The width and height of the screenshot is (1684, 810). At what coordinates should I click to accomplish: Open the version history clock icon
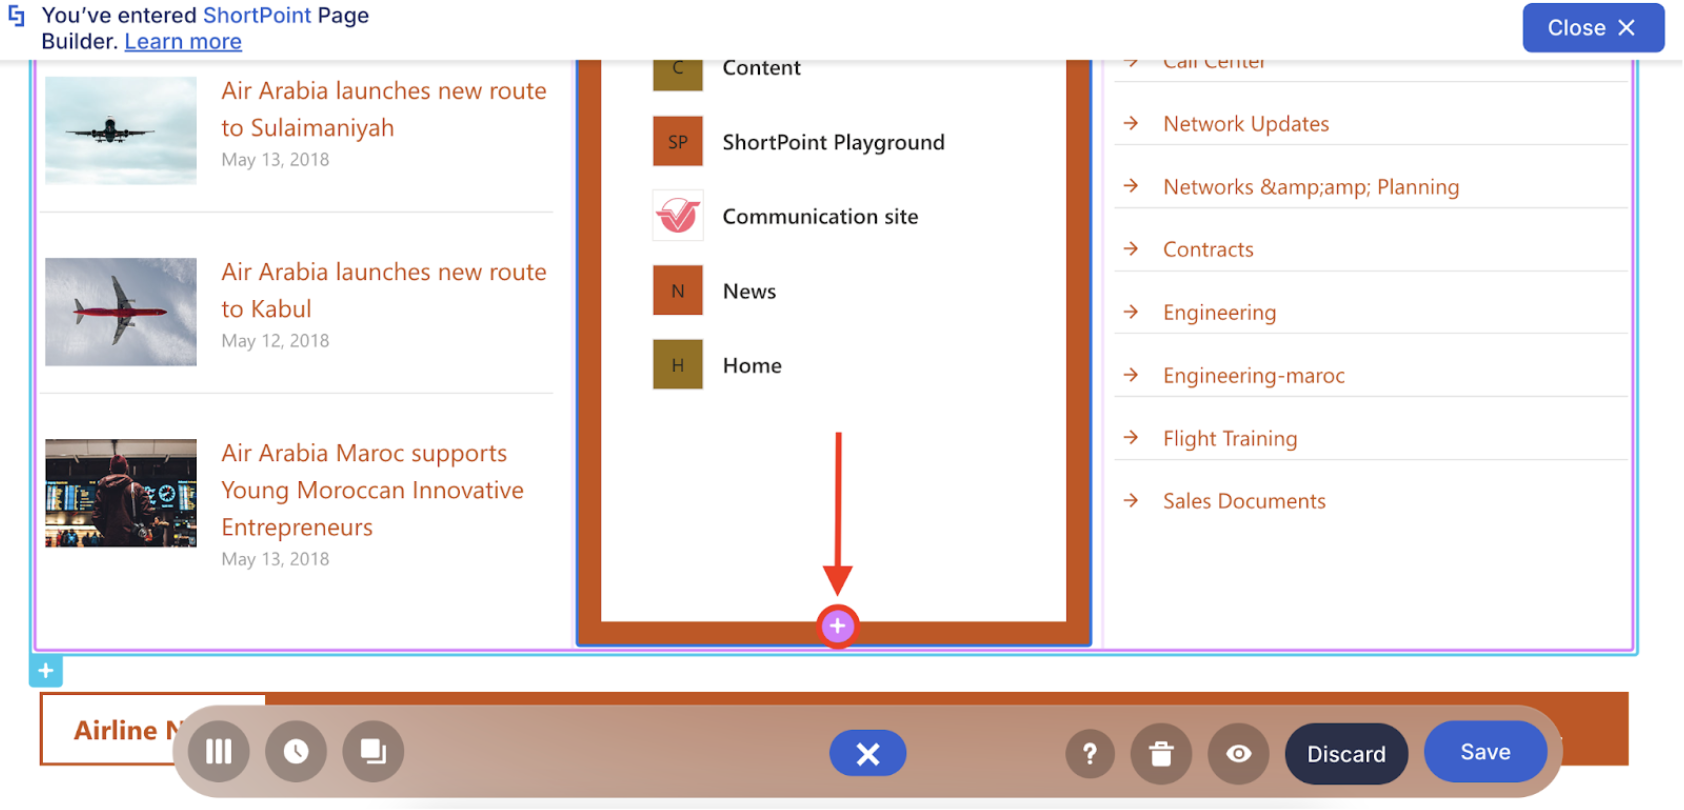click(x=296, y=752)
